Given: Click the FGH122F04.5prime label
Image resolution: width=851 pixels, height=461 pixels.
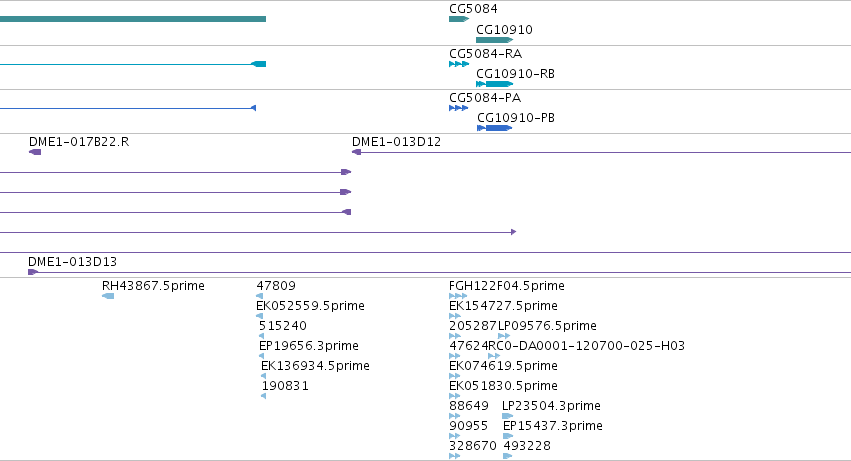Looking at the screenshot, I should [506, 286].
